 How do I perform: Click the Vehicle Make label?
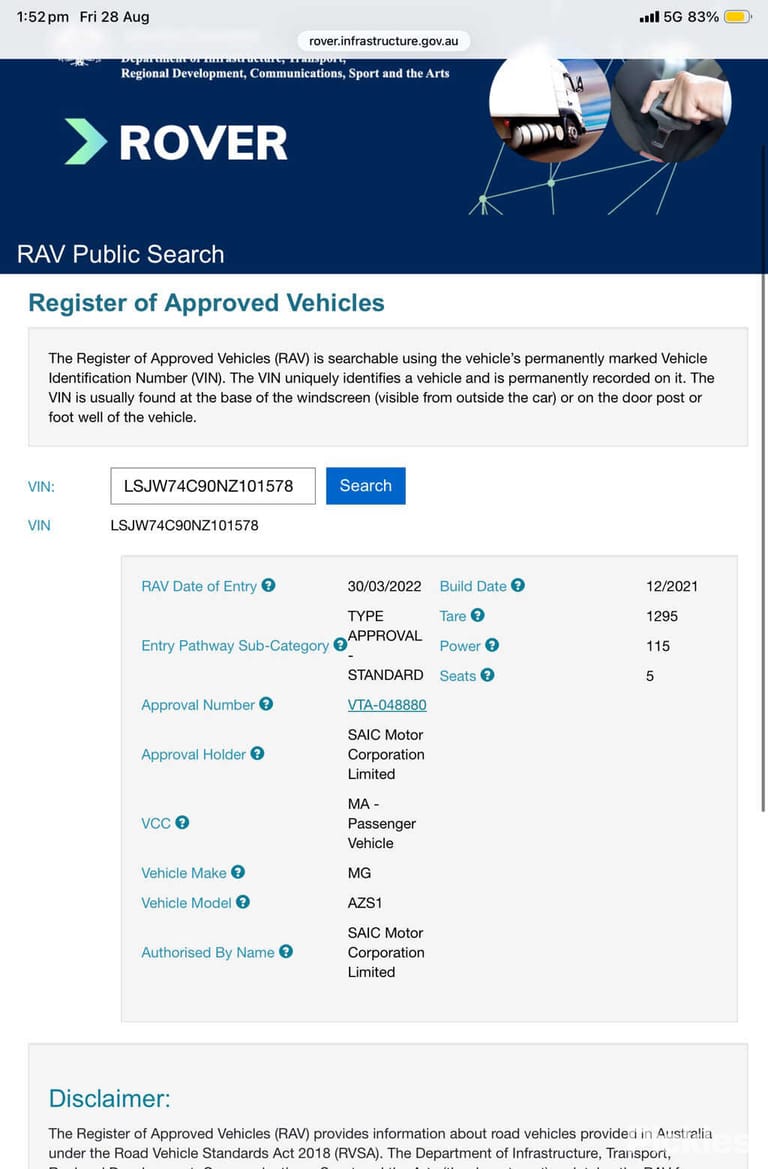pyautogui.click(x=183, y=873)
